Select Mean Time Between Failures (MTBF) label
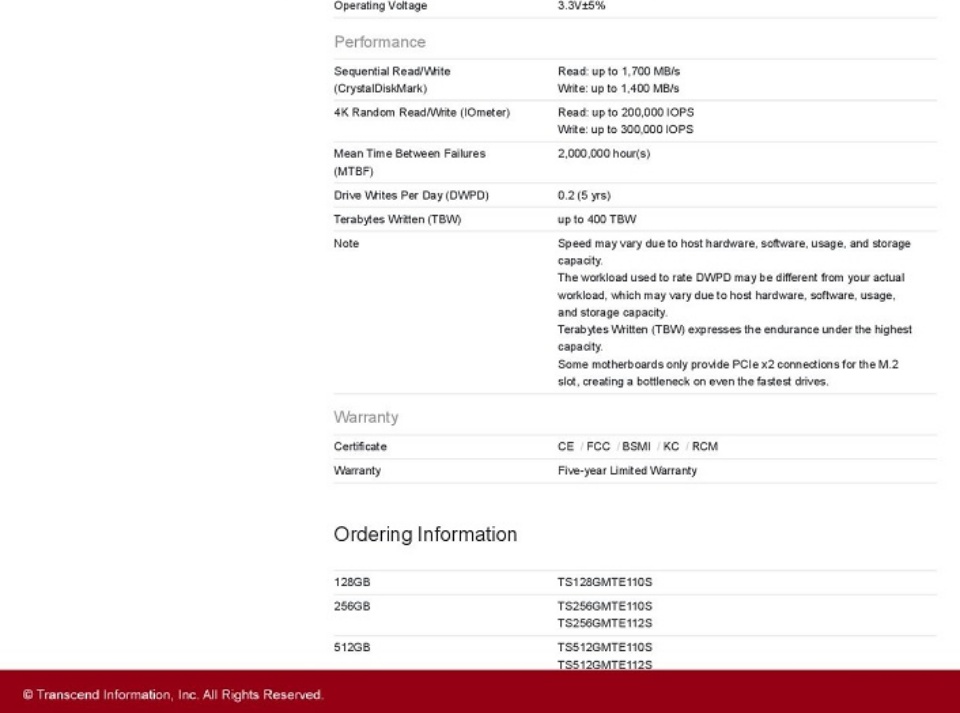This screenshot has height=713, width=960. (x=410, y=162)
